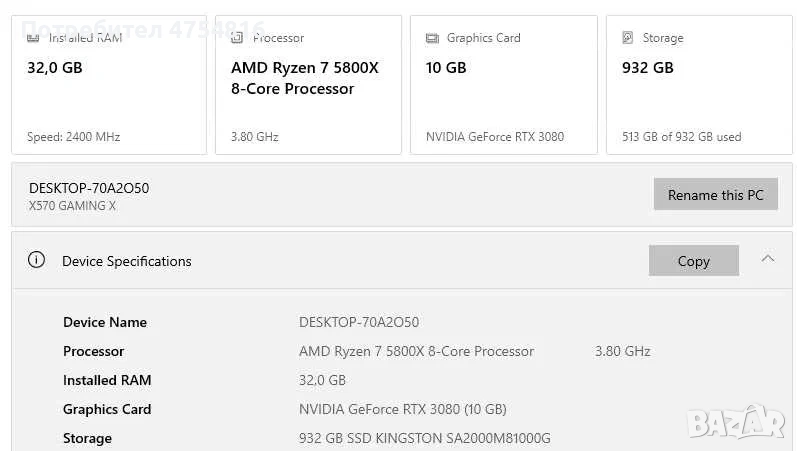Click the 10 GB Graphics Card value
Viewport: 797px width, 451px height.
point(446,68)
